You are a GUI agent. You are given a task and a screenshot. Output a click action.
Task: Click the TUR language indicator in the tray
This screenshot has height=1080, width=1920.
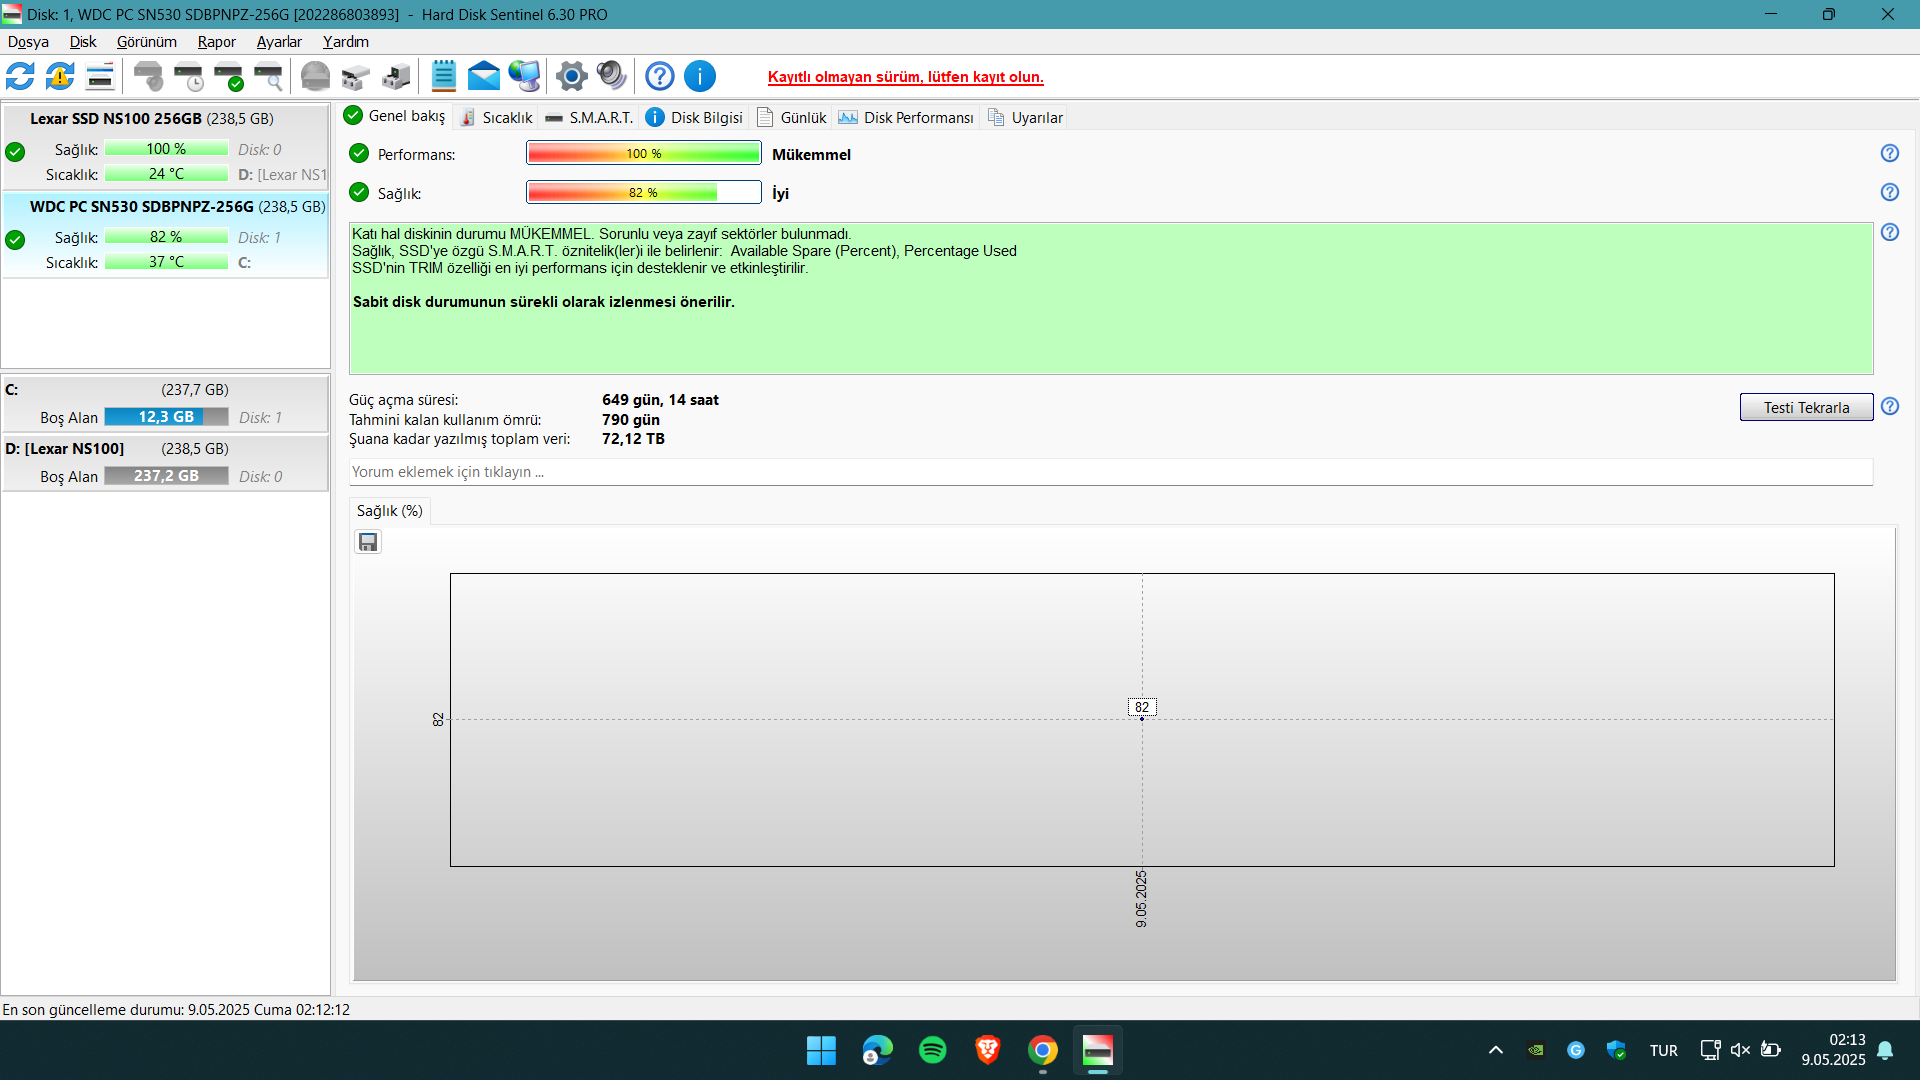tap(1664, 1050)
